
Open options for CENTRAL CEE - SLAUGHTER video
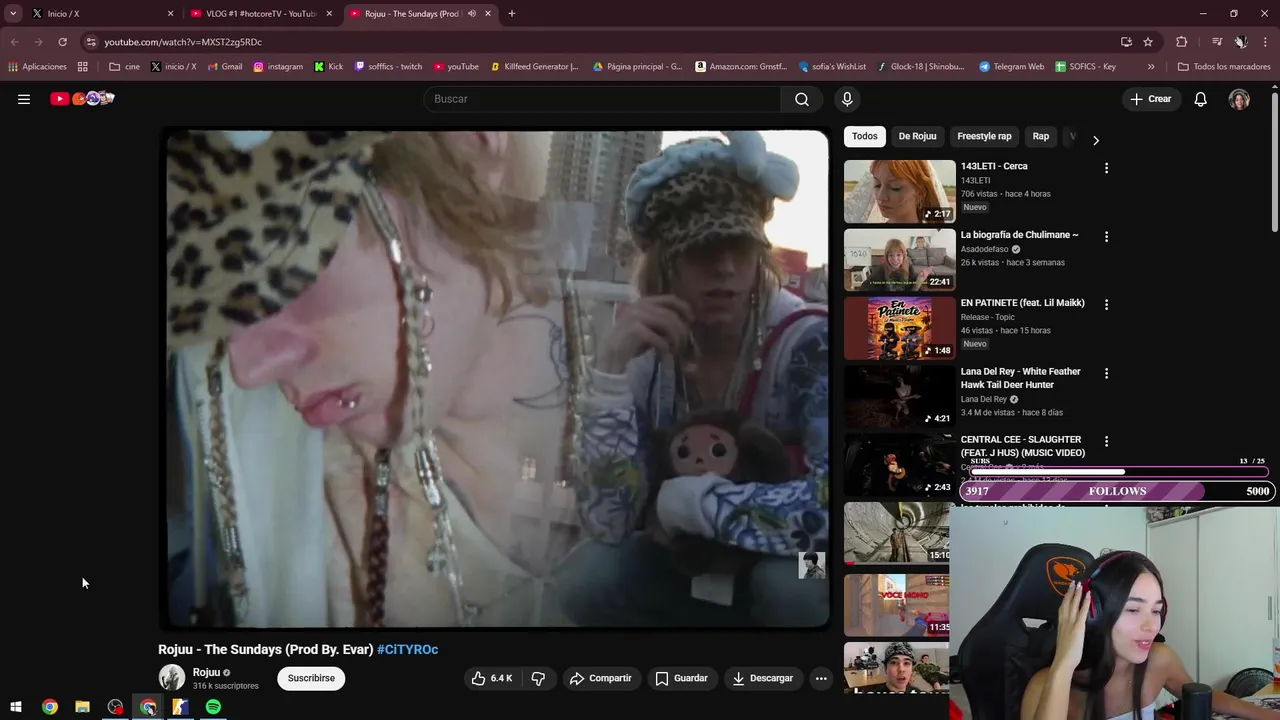tap(1106, 441)
